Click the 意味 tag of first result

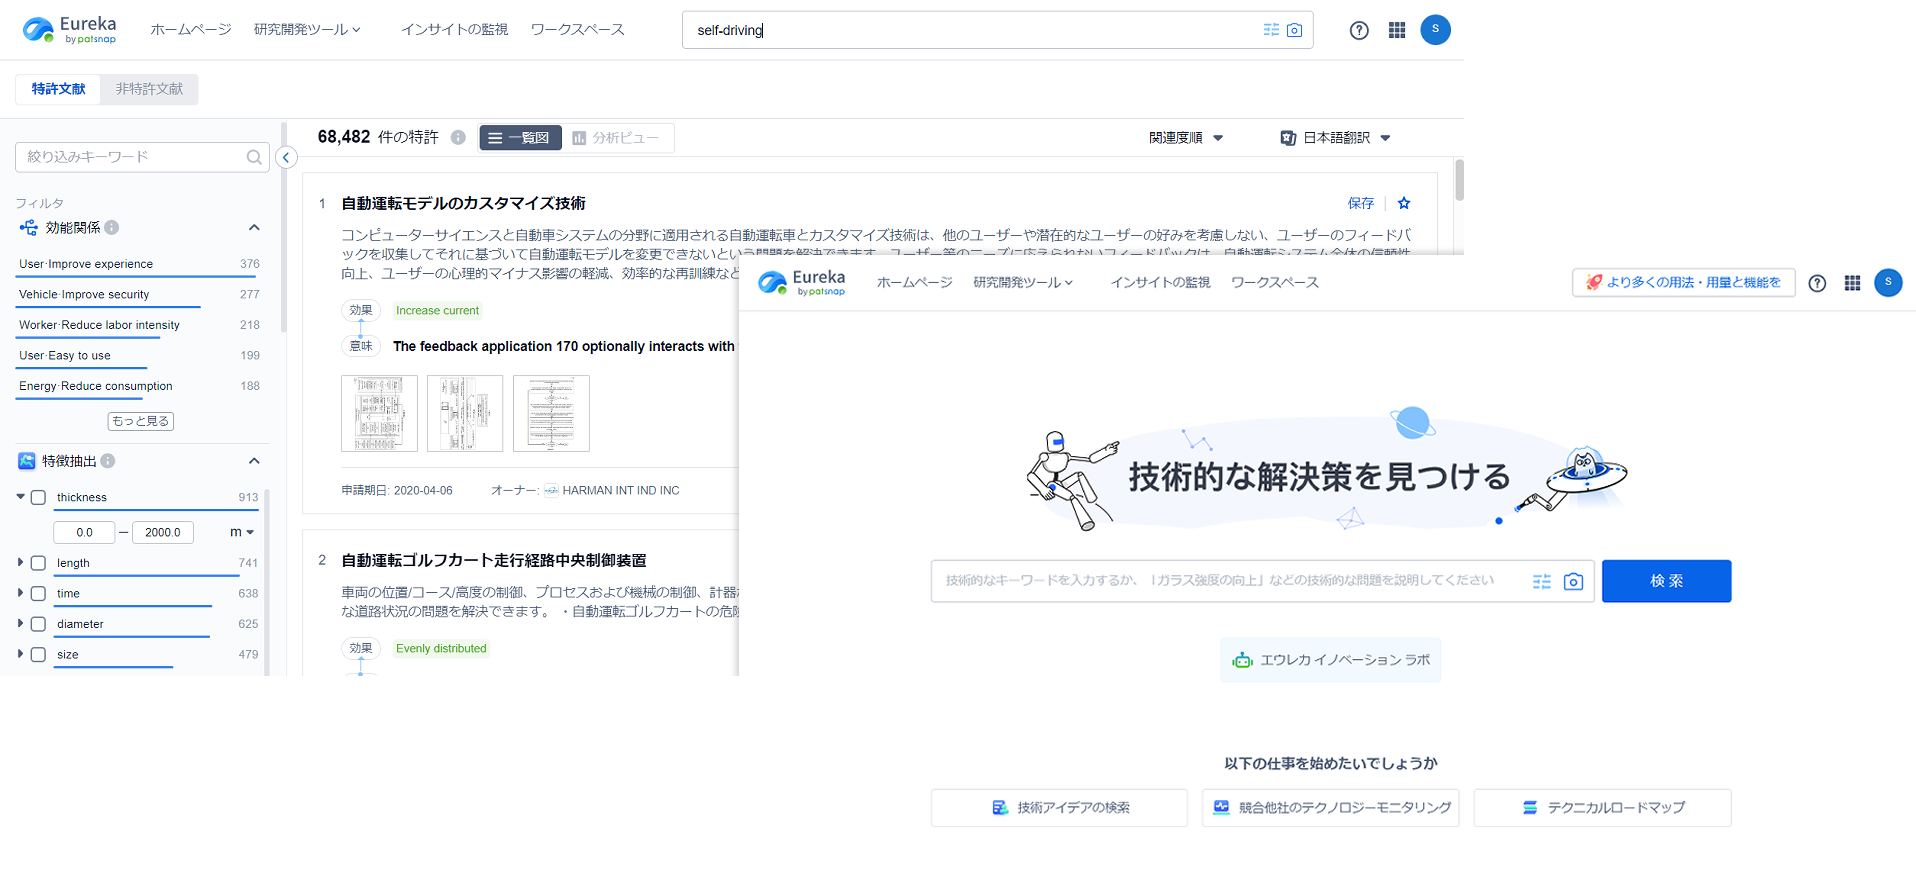[x=361, y=346]
